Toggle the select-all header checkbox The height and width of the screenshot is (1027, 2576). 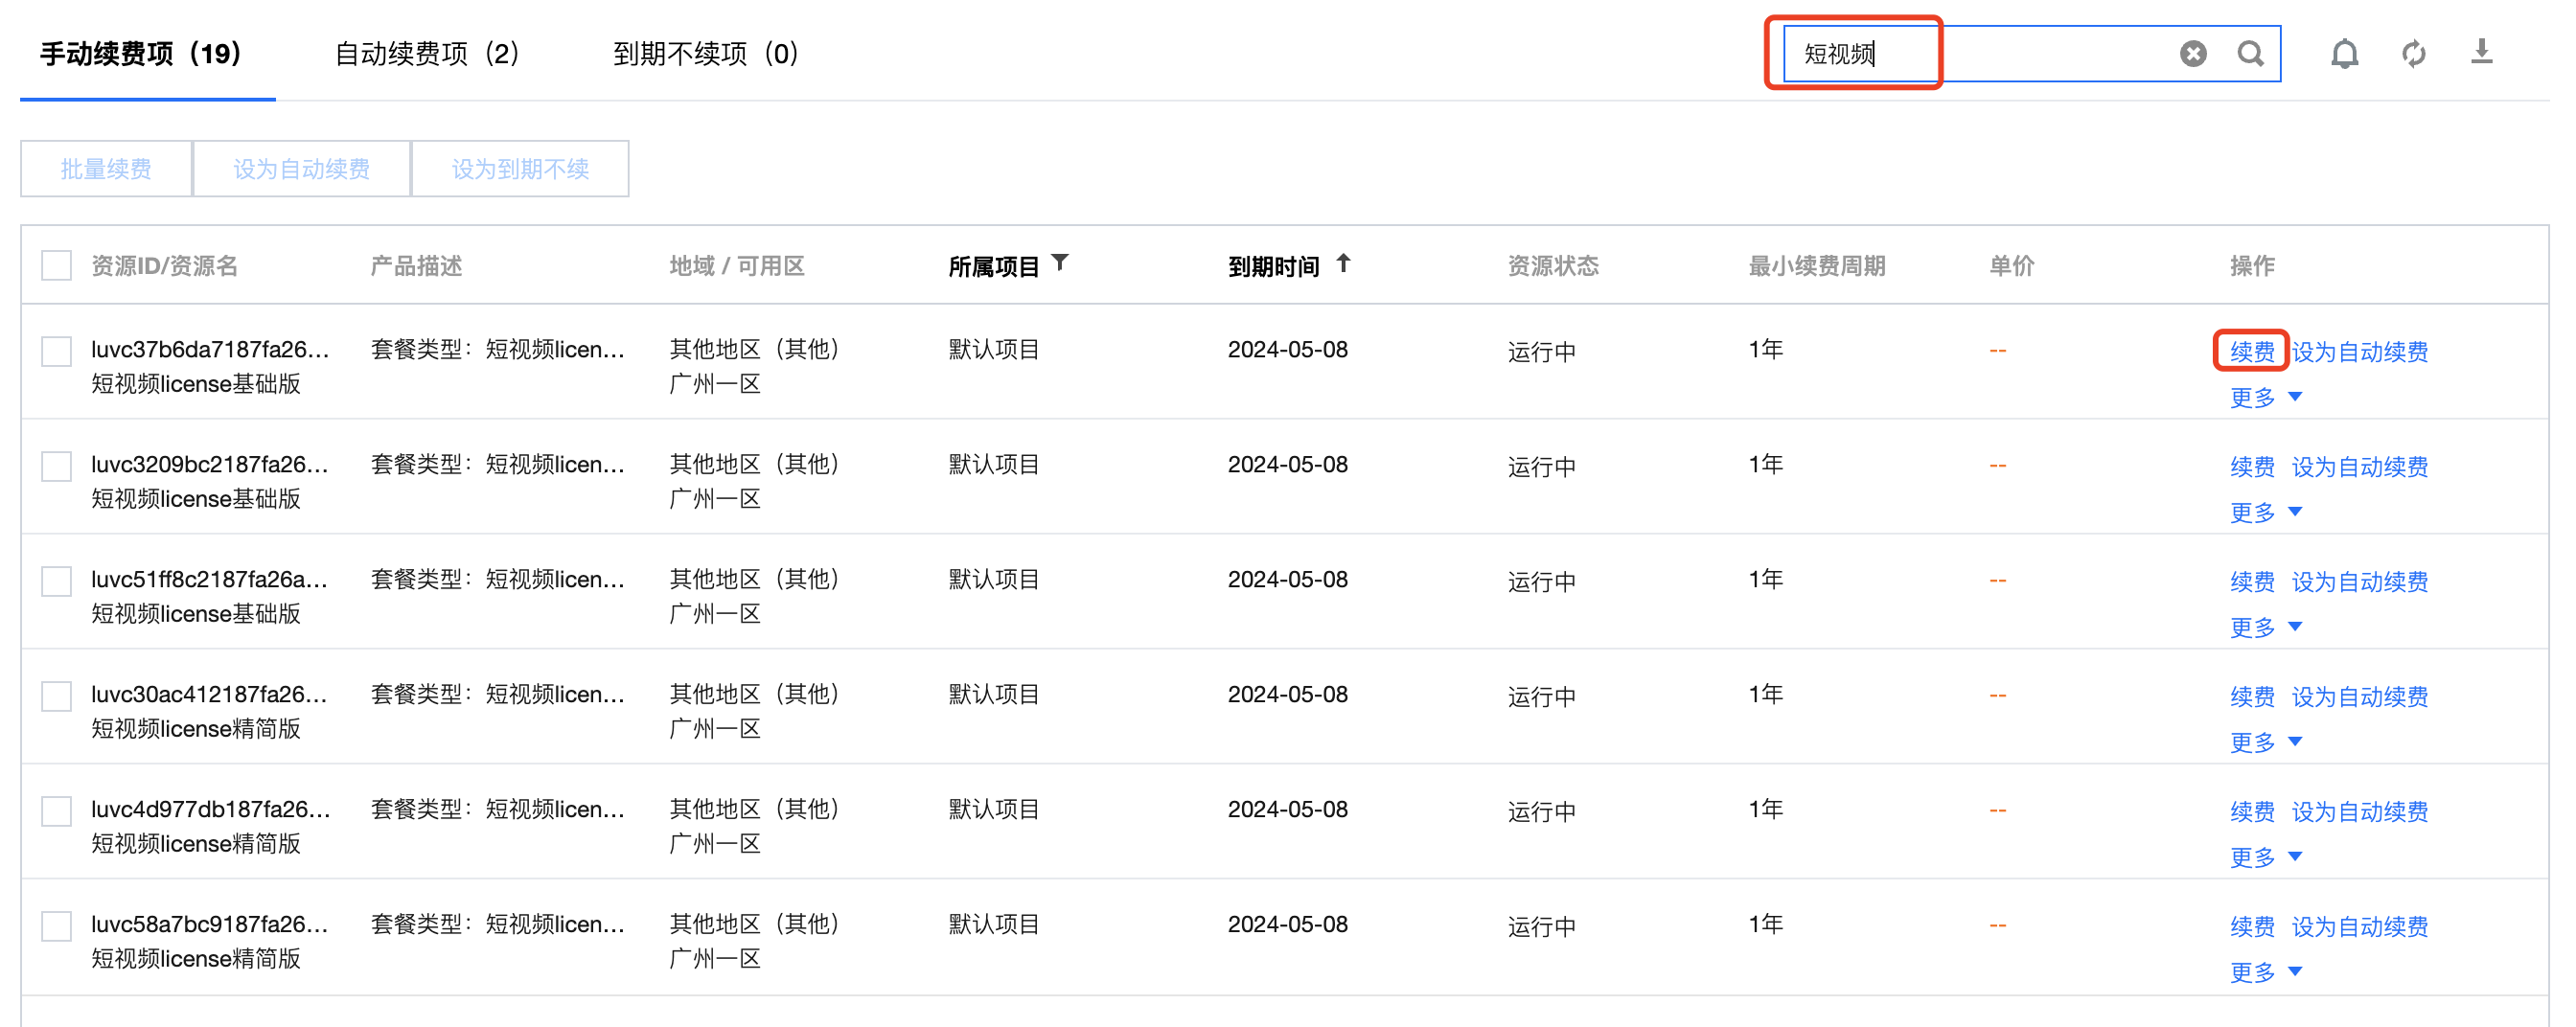56,266
